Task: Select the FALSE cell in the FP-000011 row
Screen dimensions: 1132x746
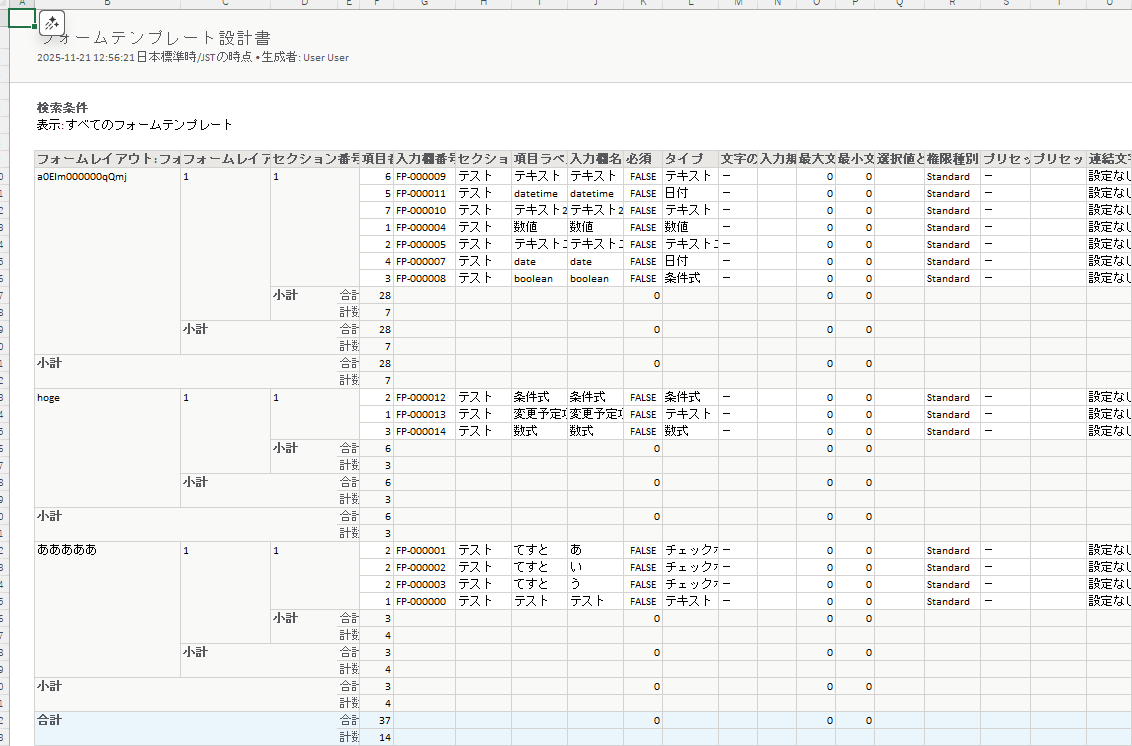Action: [642, 194]
